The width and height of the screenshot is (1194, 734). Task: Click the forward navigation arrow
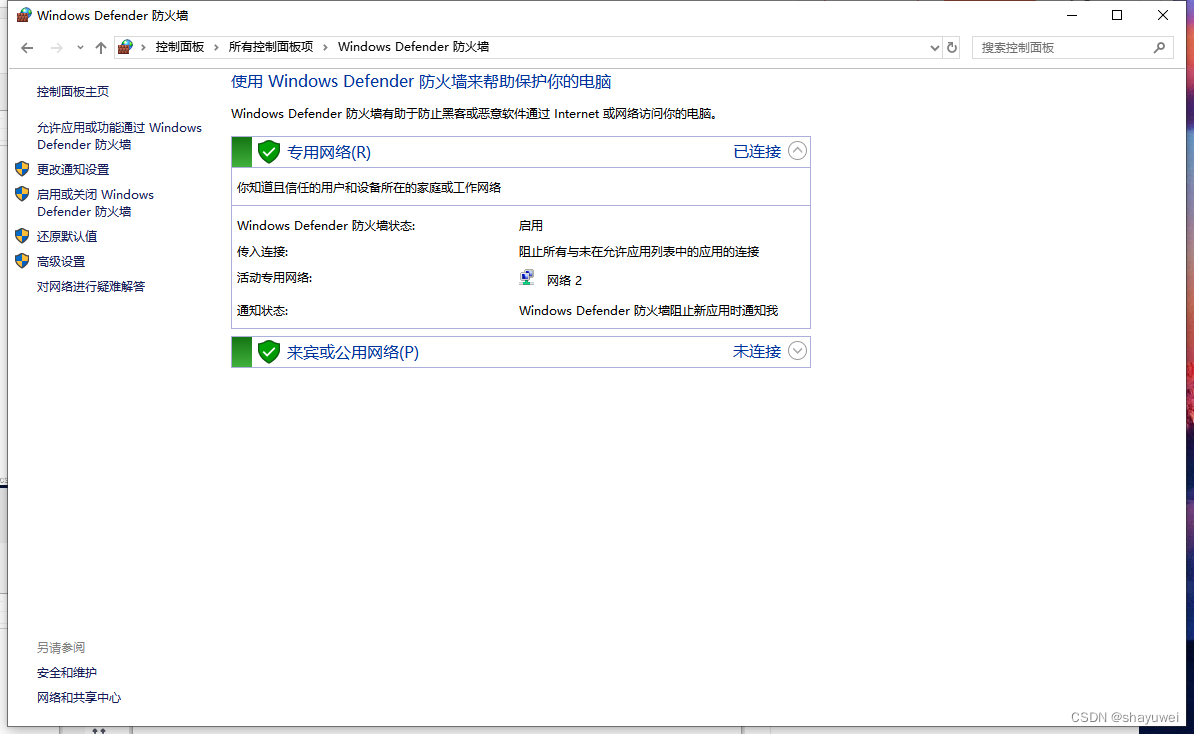tap(56, 48)
